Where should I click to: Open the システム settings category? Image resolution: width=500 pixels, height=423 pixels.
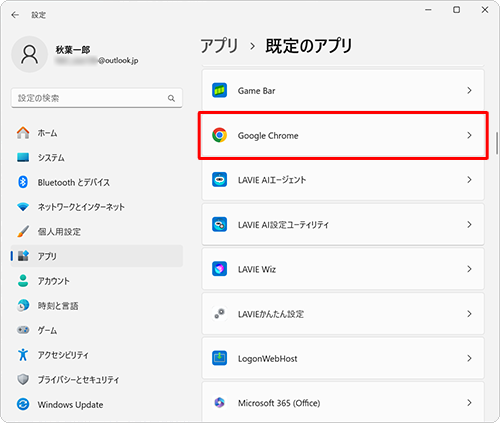[97, 157]
